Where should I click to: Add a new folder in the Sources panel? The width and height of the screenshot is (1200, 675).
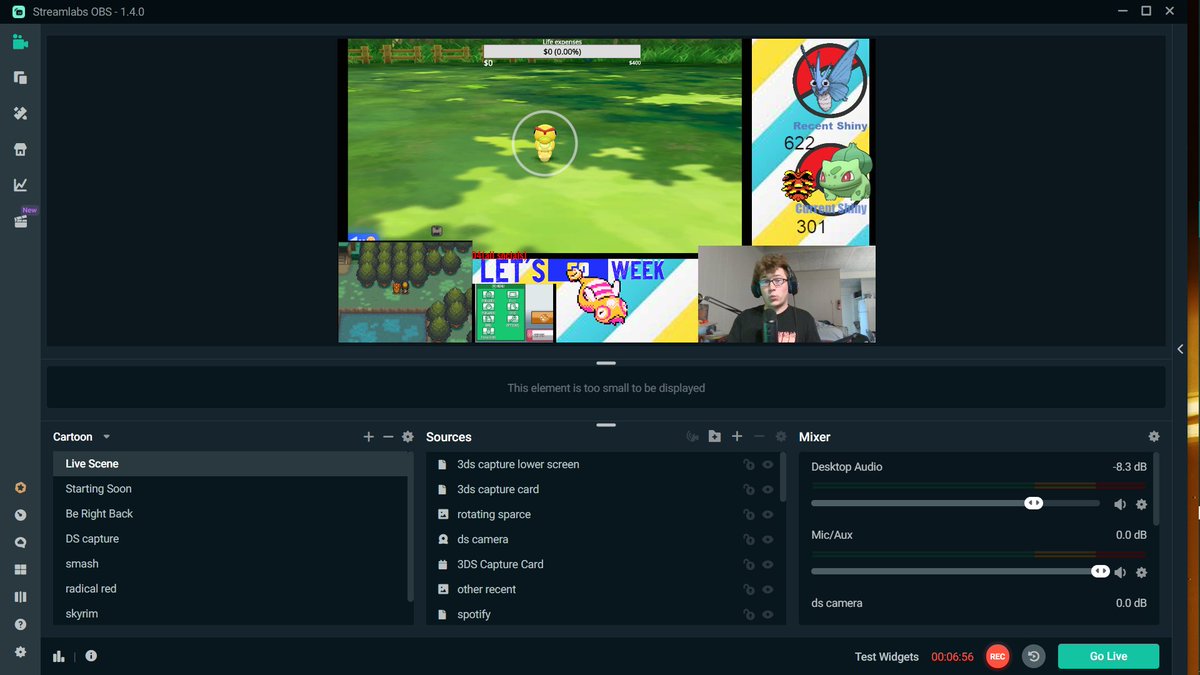714,436
